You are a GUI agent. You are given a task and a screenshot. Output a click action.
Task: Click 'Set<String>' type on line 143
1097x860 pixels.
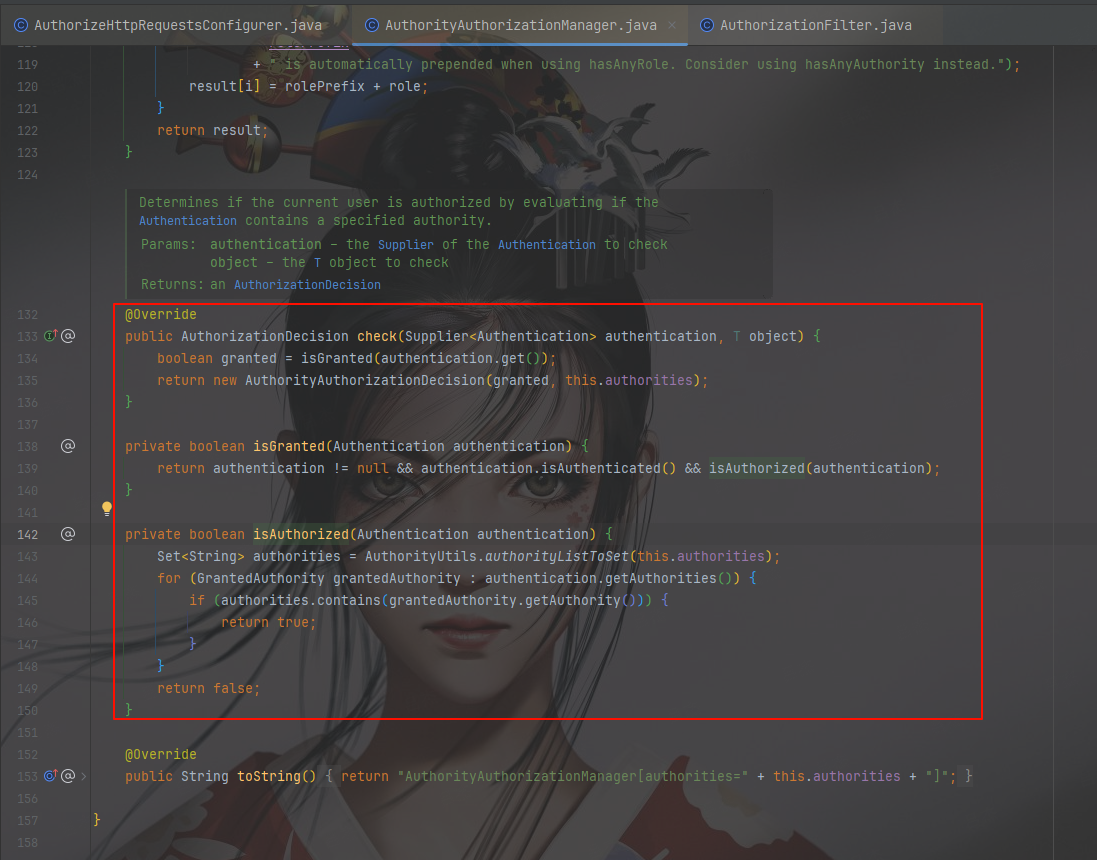point(201,556)
